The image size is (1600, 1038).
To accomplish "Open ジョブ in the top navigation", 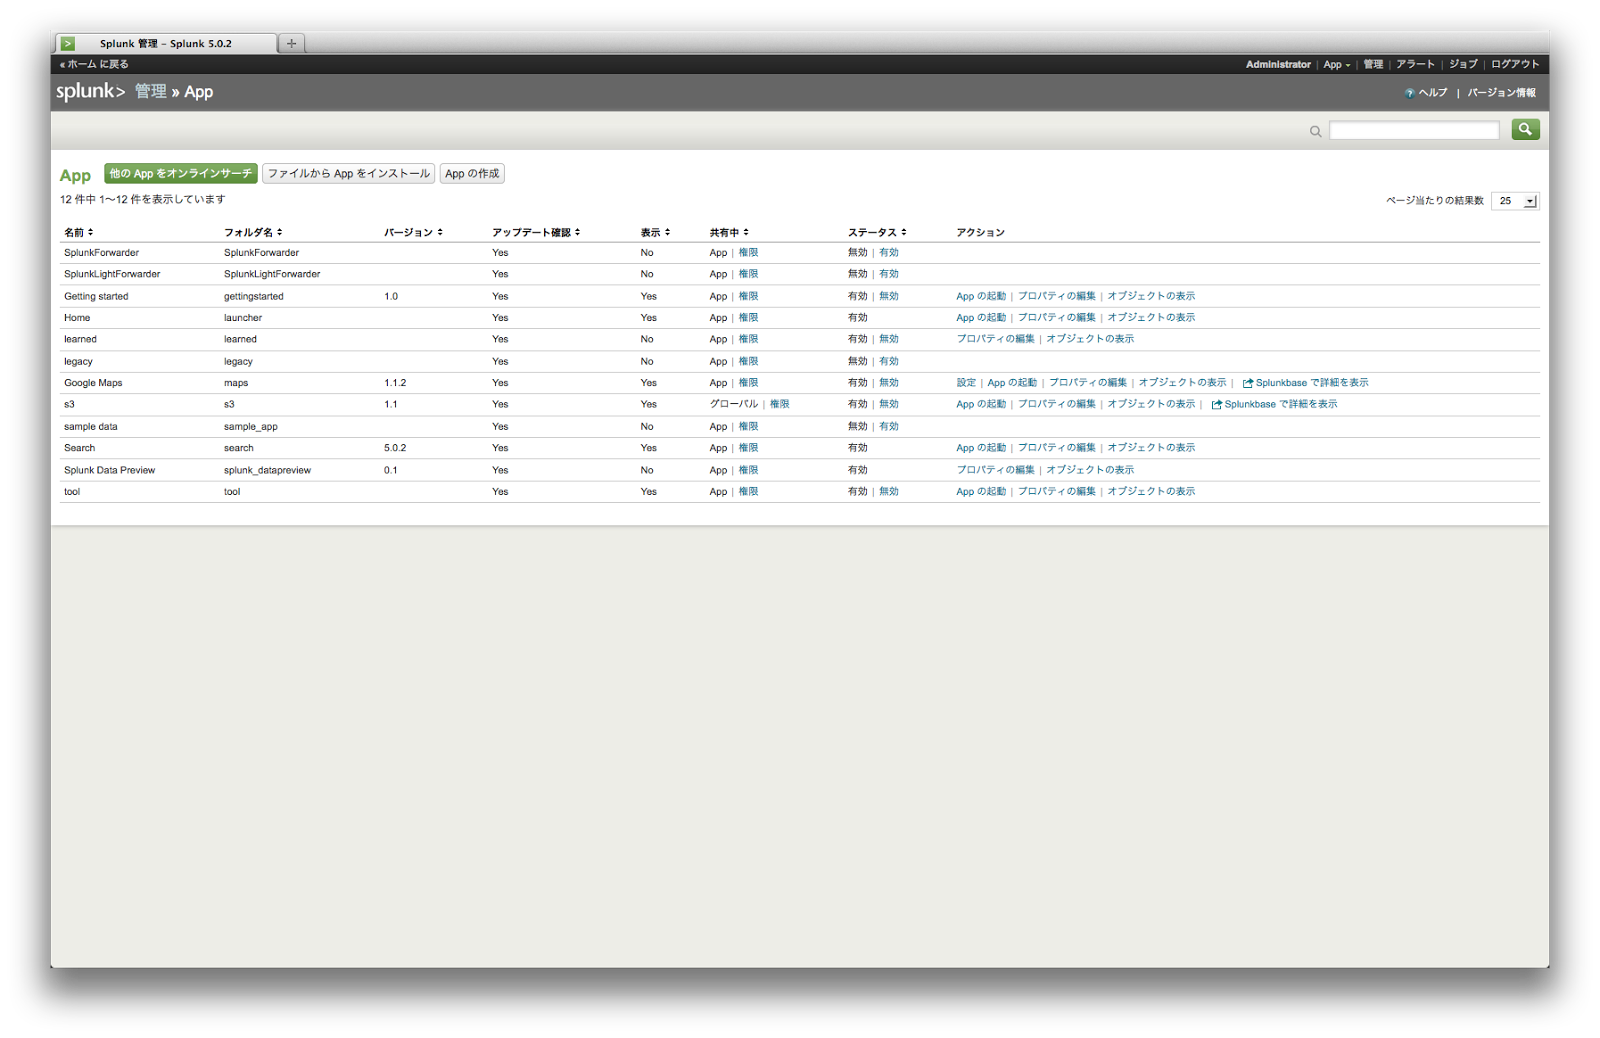I will coord(1463,64).
